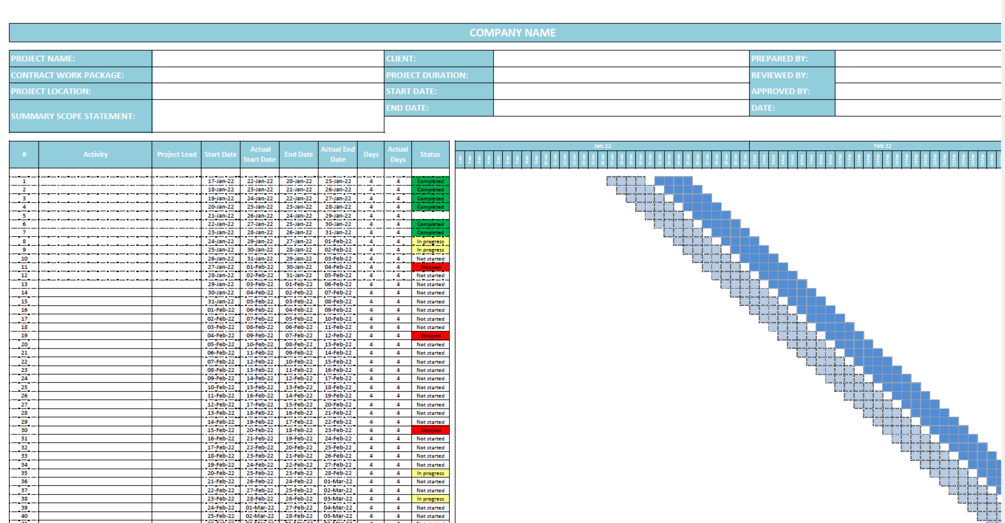Click the PROJECT NAME label cell

81,58
